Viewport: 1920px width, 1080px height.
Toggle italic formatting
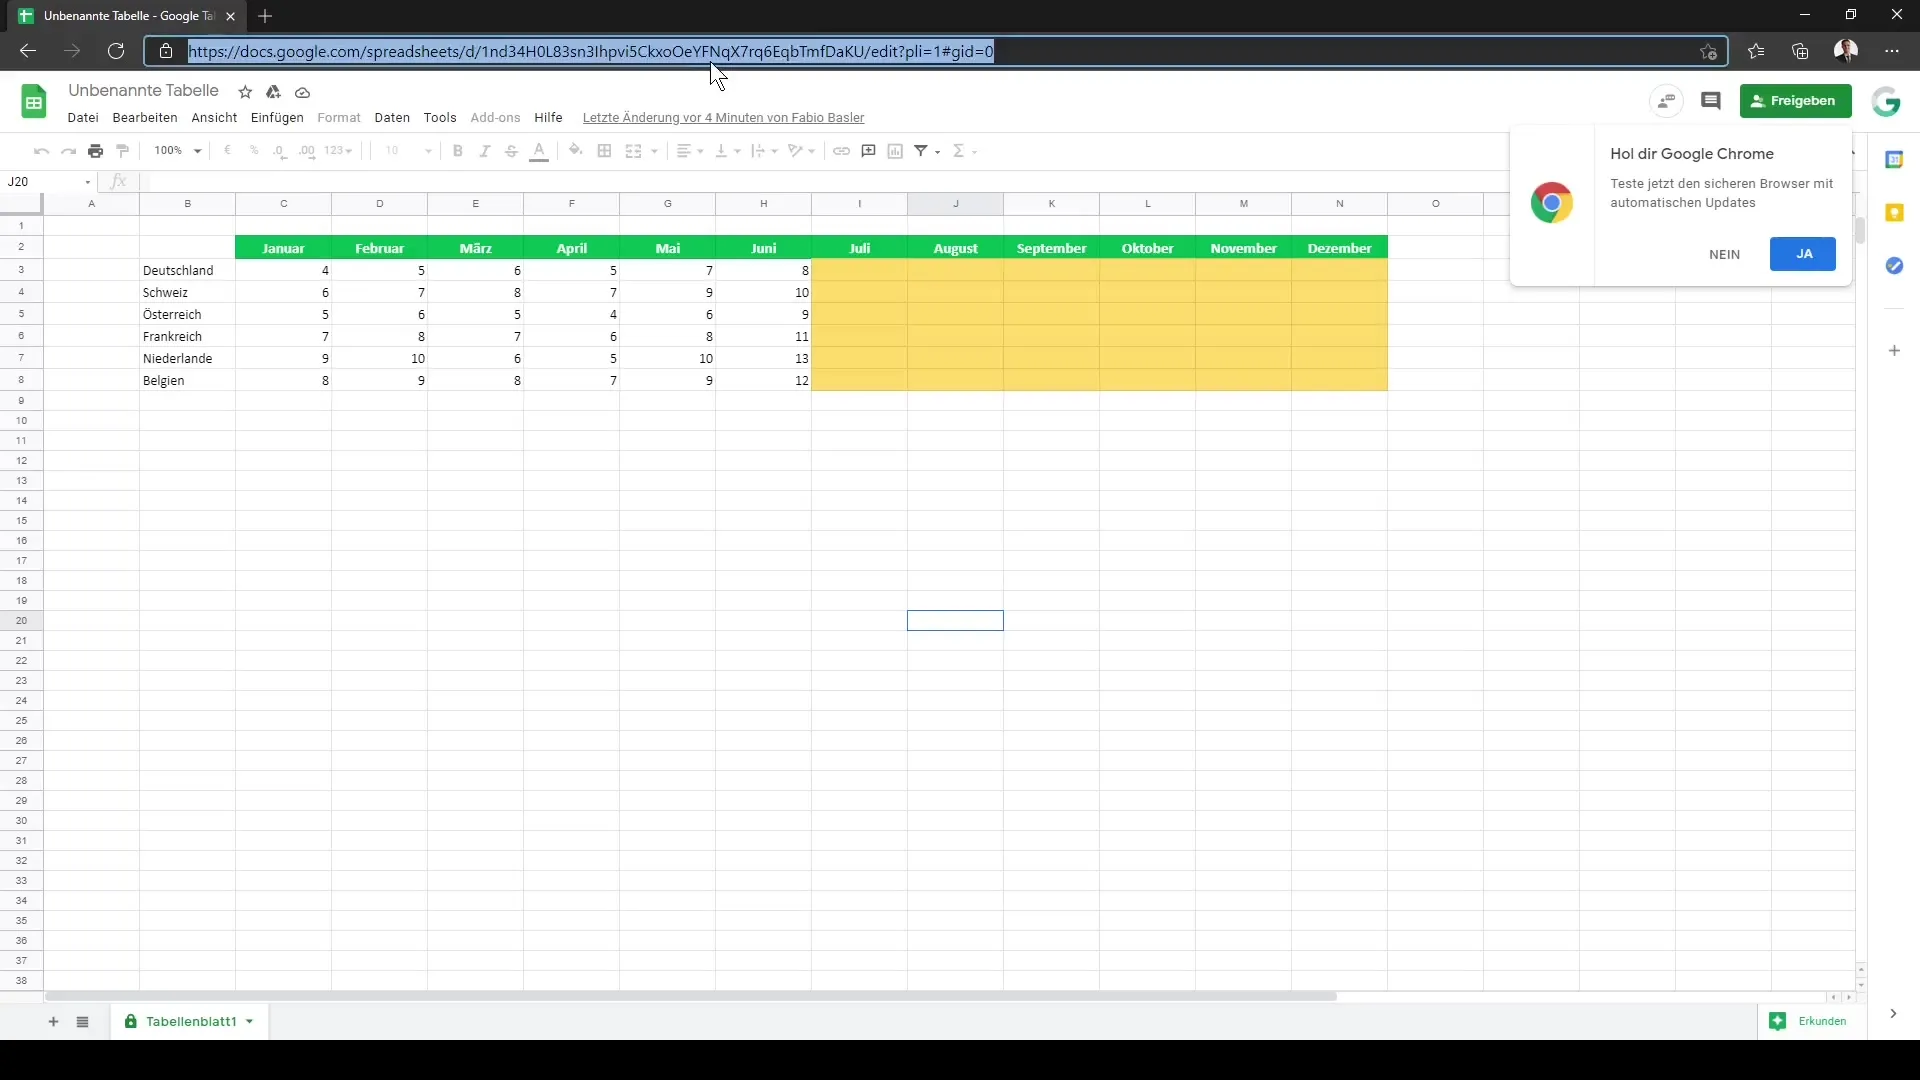tap(485, 151)
